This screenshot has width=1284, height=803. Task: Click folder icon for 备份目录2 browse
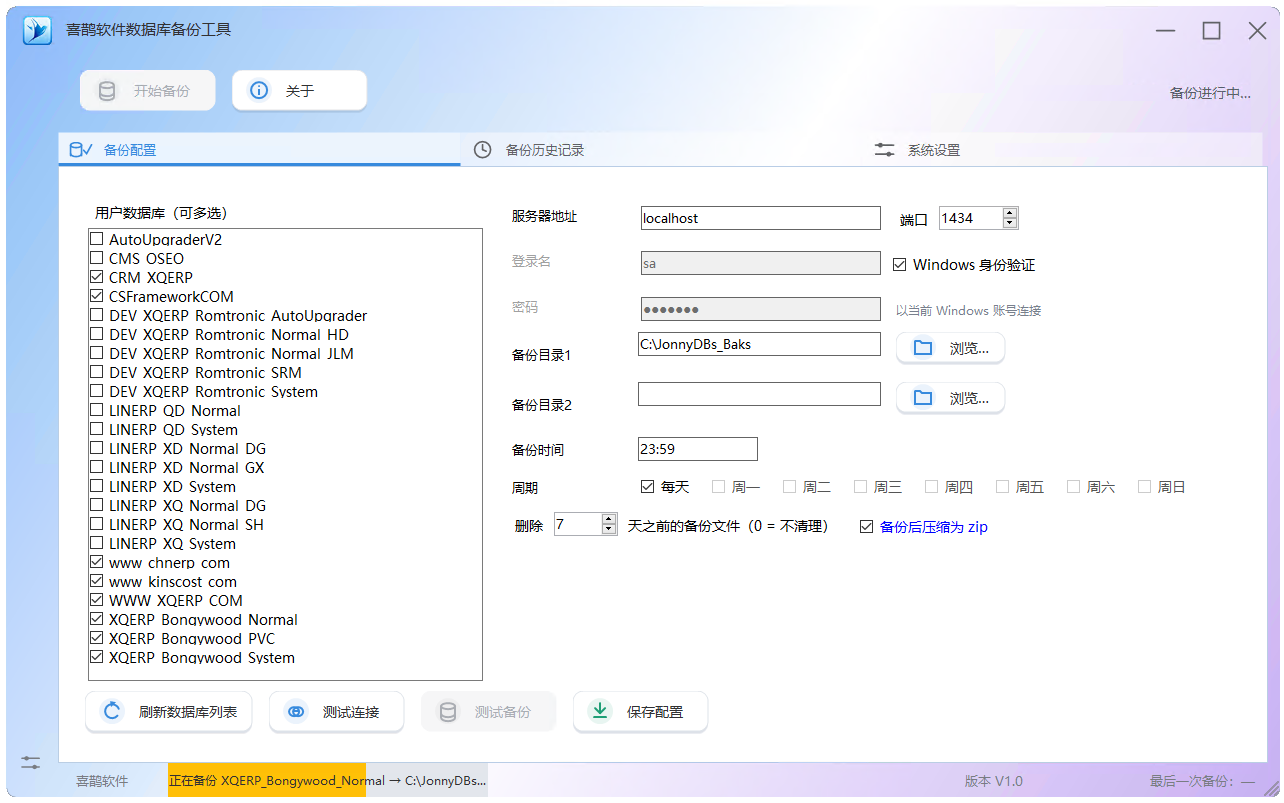click(923, 398)
